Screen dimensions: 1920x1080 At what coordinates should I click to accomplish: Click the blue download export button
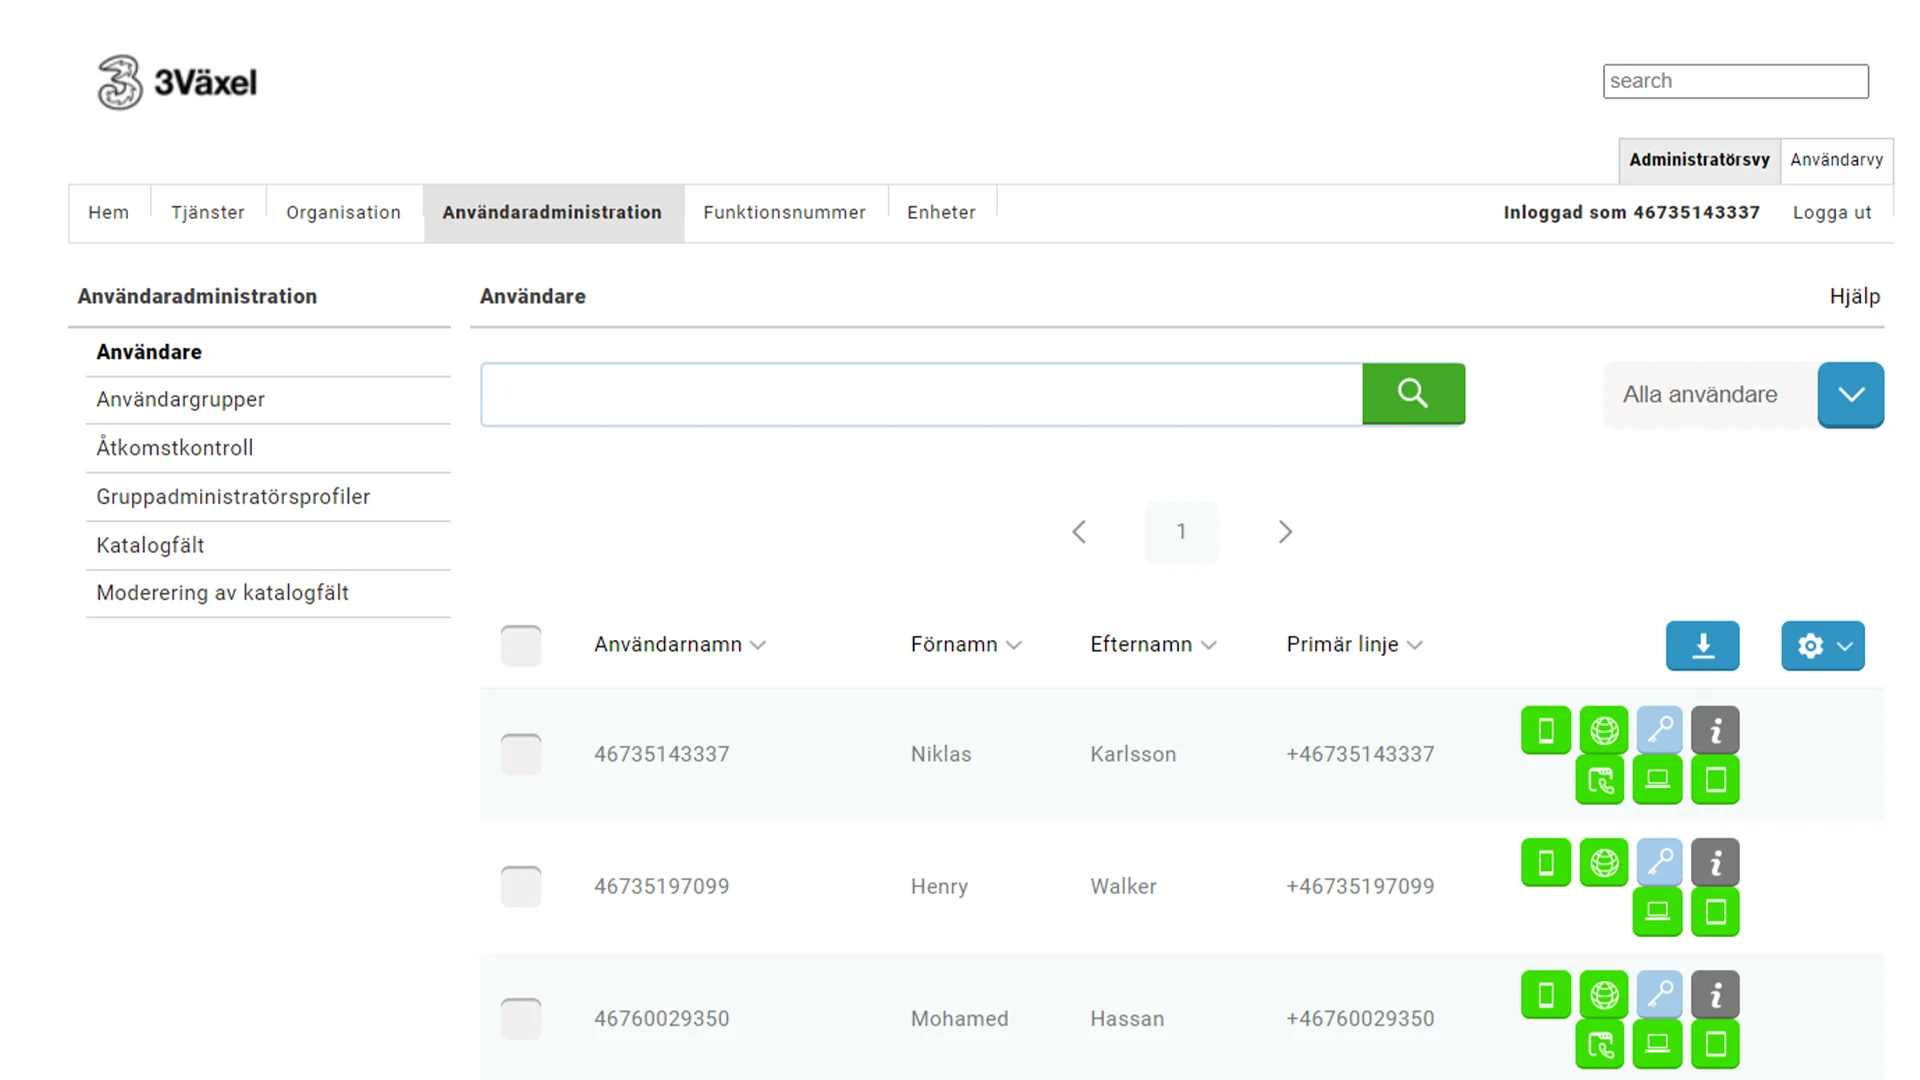coord(1702,646)
